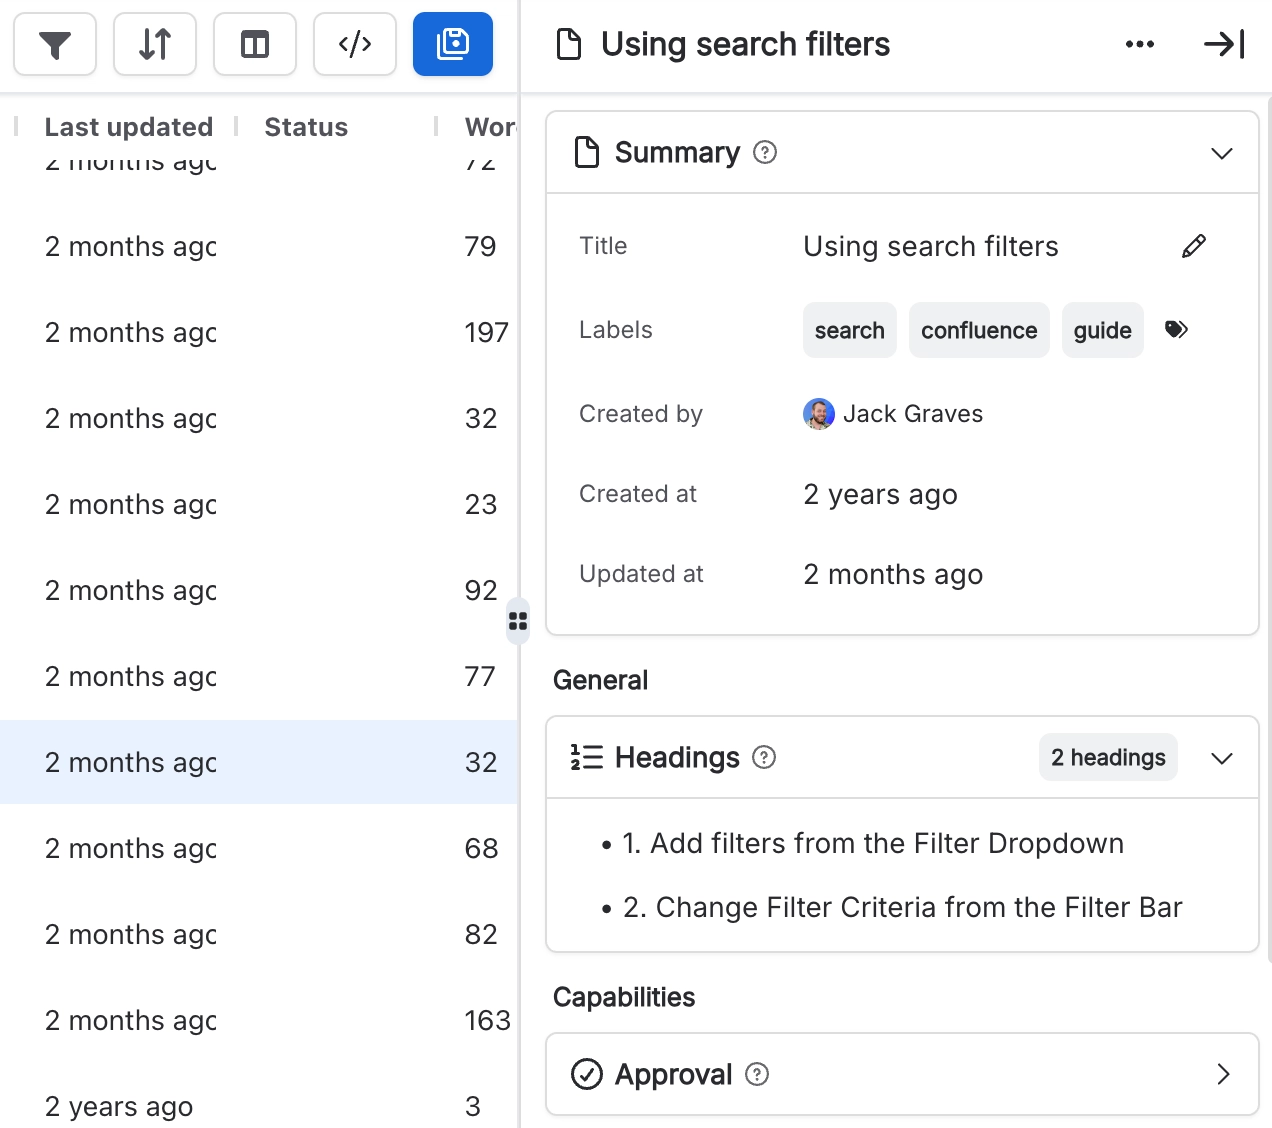This screenshot has height=1128, width=1272.
Task: Select row with 92 words
Action: pos(259,590)
